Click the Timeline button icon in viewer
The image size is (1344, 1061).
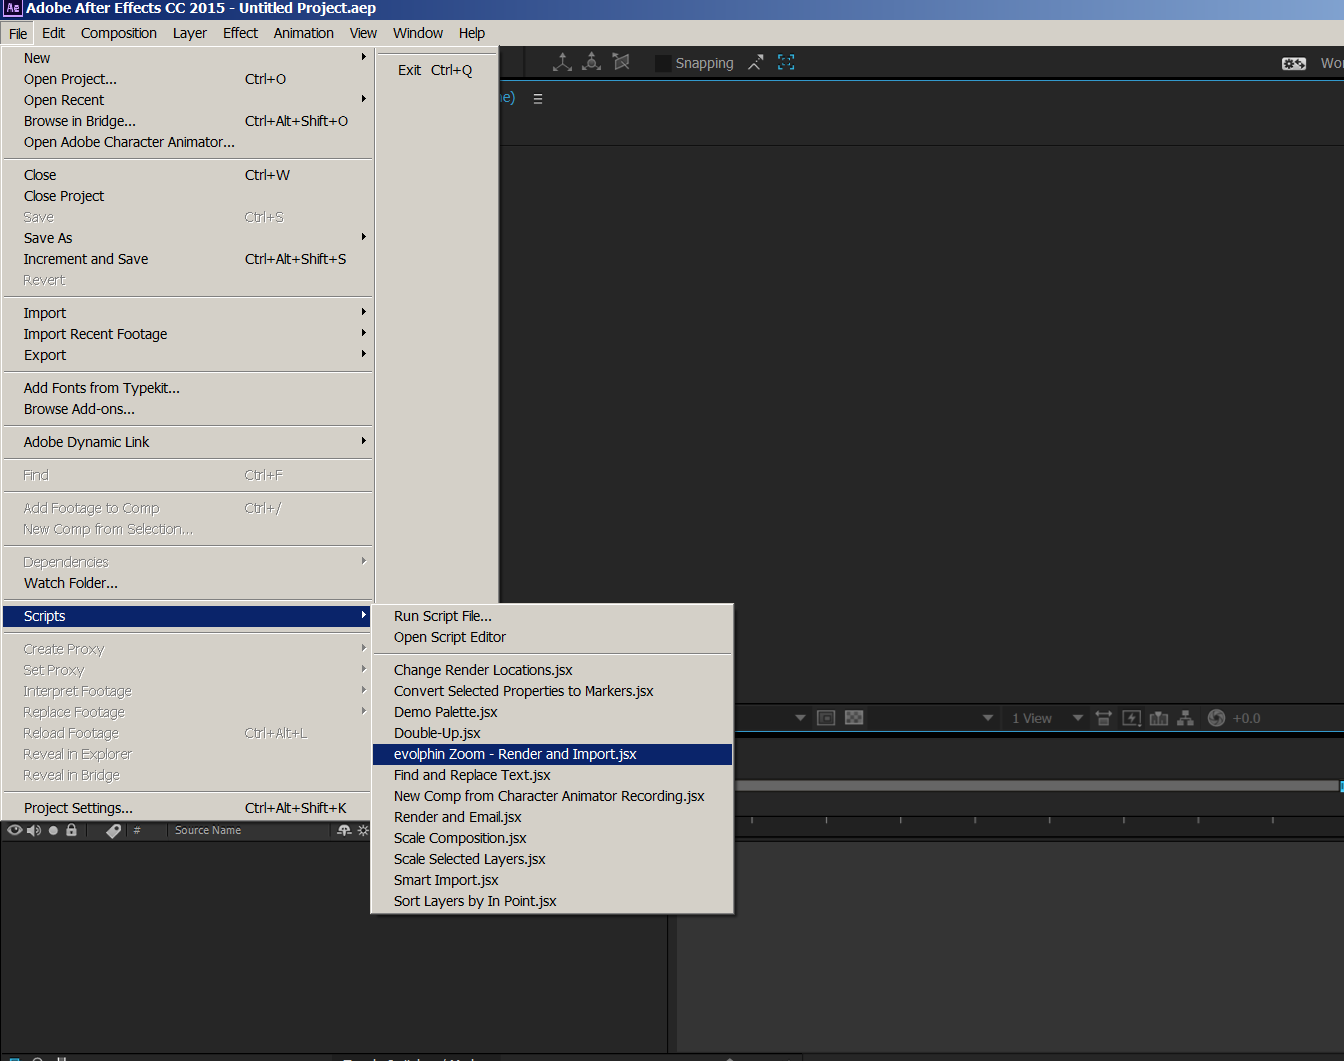(1159, 718)
